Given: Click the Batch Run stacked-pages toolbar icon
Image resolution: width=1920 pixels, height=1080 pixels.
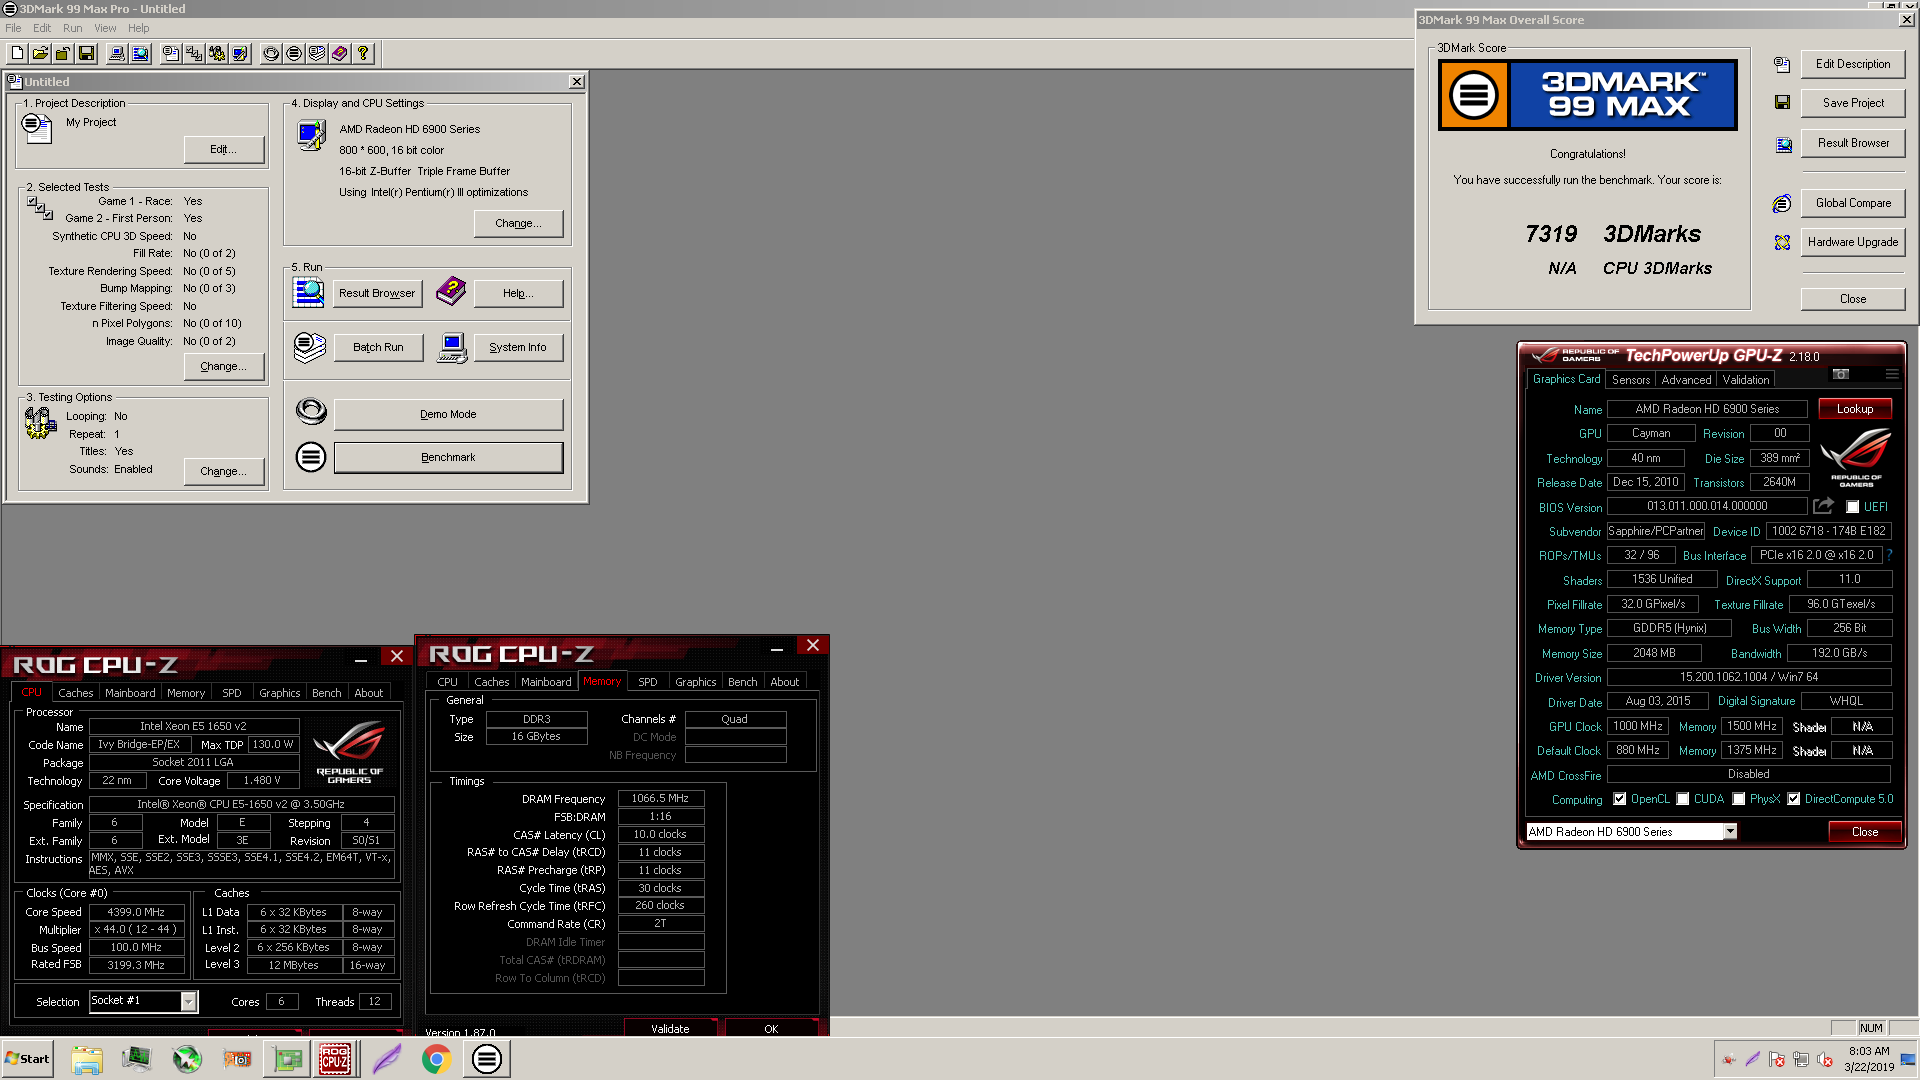Looking at the screenshot, I should point(317,54).
